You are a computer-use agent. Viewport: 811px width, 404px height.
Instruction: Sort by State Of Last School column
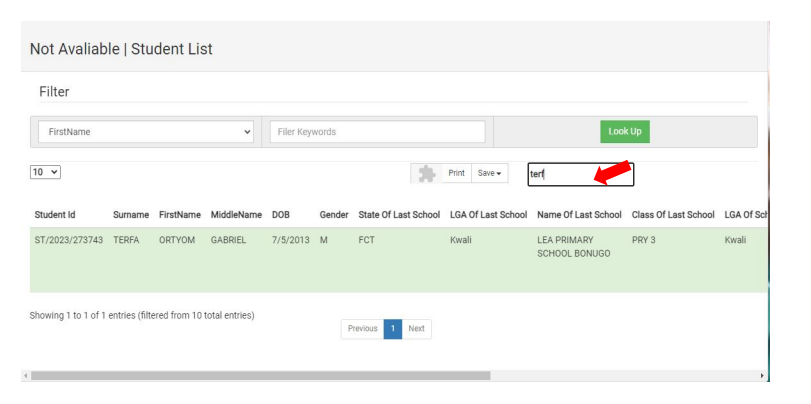click(398, 215)
